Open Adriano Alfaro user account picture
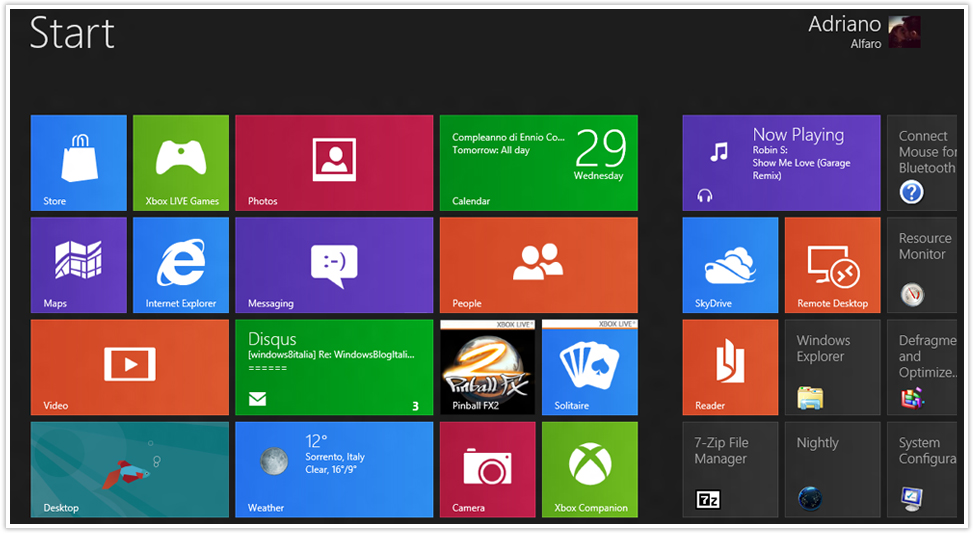Viewport: 974px width, 534px height. (x=904, y=32)
